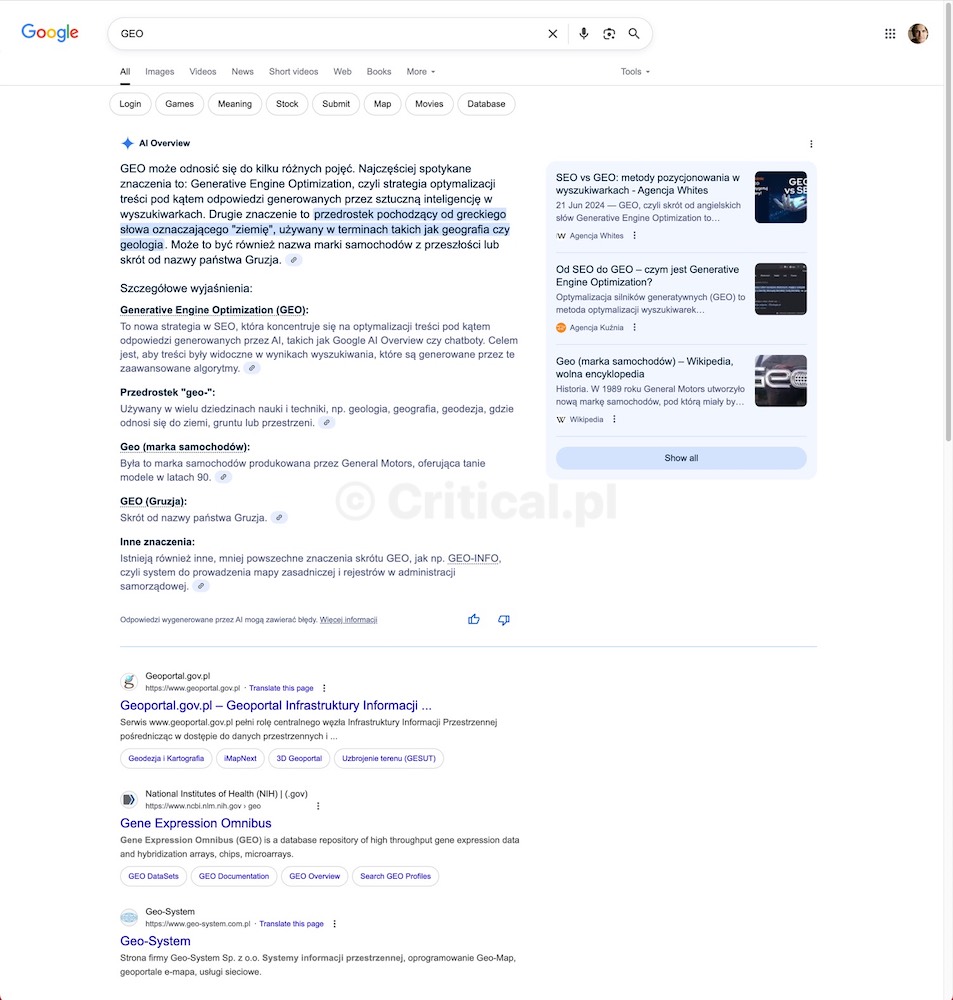
Task: Click source link icon after 'modele w latach 90.'
Action: [223, 477]
